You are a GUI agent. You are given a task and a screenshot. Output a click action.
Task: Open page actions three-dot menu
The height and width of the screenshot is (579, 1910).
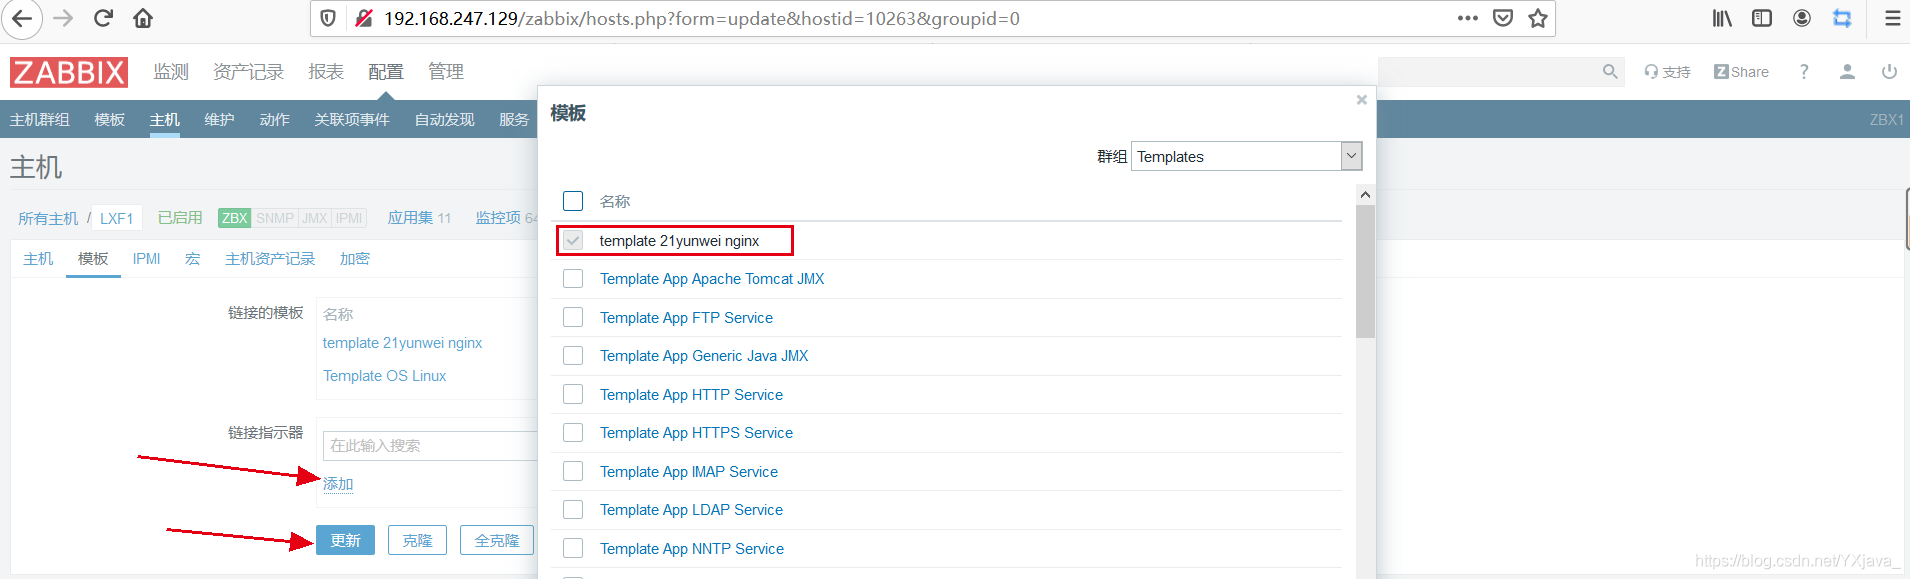pos(1467,18)
